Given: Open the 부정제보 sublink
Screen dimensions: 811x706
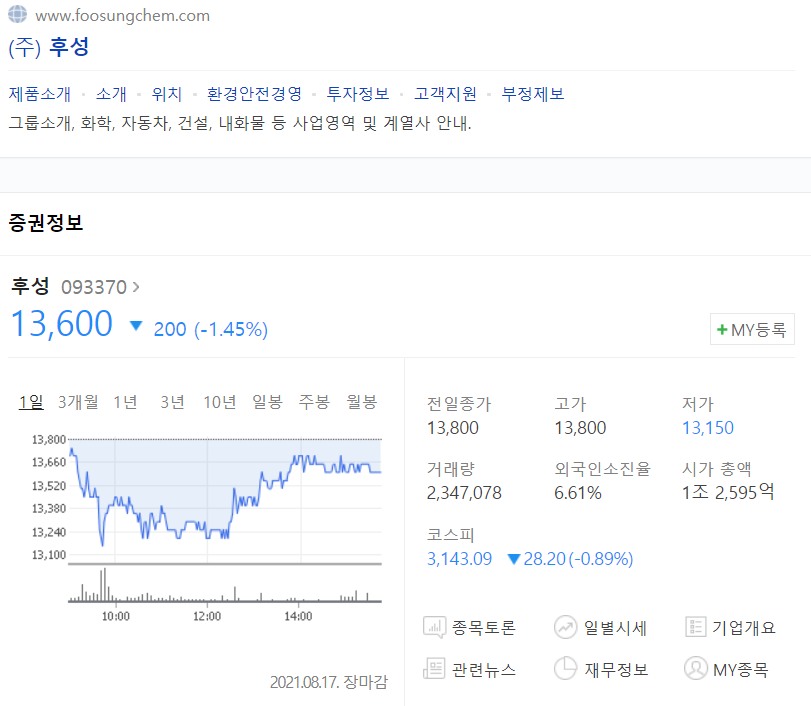Looking at the screenshot, I should click(533, 94).
